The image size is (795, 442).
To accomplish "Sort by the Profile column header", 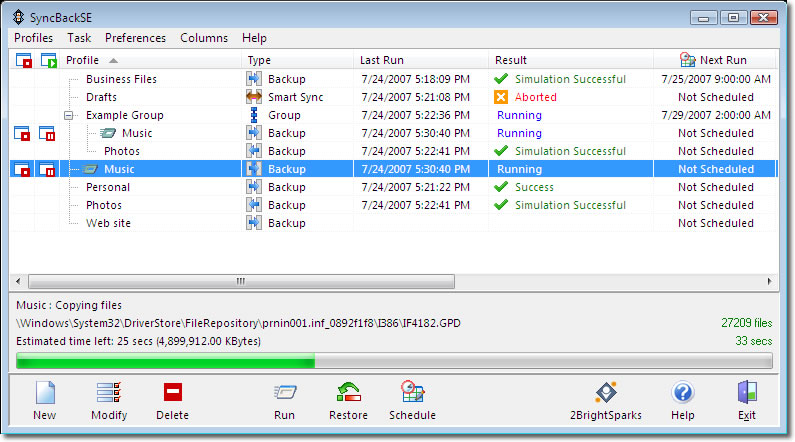I will tap(83, 60).
